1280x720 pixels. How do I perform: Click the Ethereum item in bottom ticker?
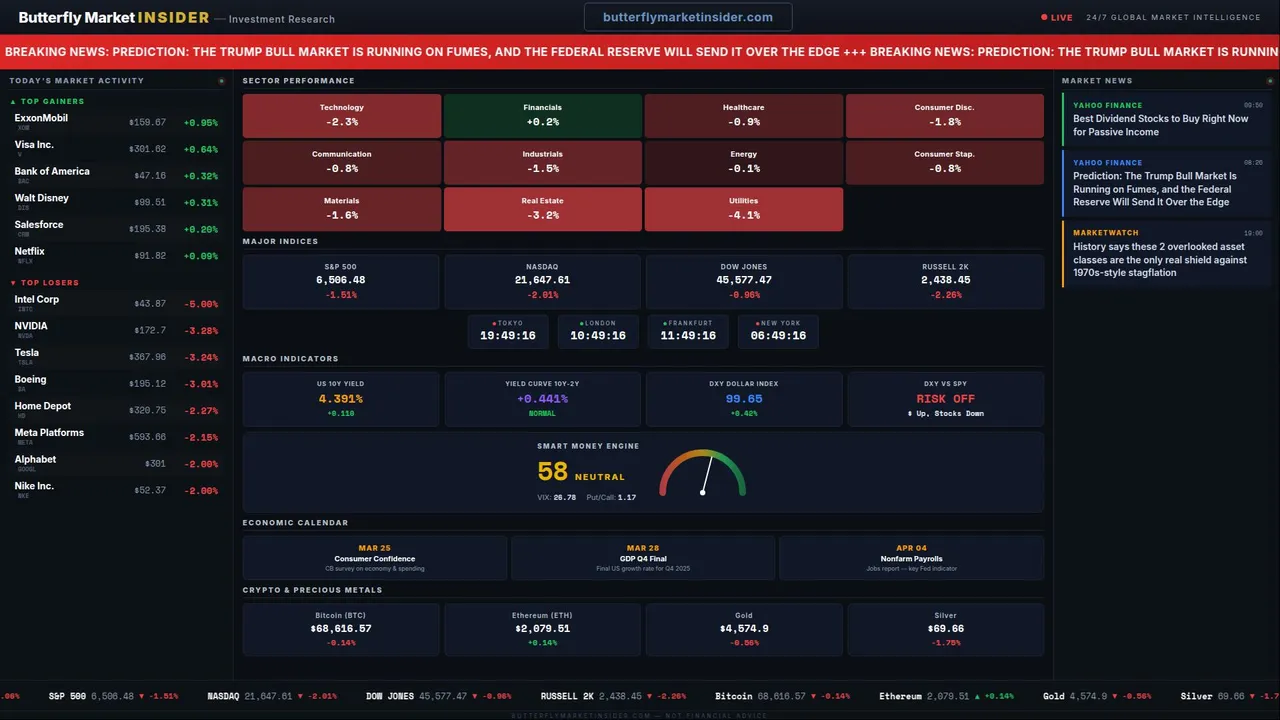pos(946,696)
